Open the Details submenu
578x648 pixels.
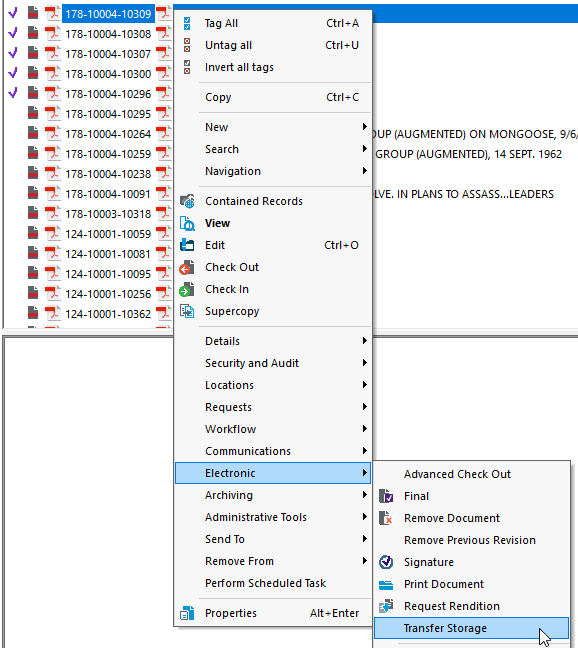(273, 341)
